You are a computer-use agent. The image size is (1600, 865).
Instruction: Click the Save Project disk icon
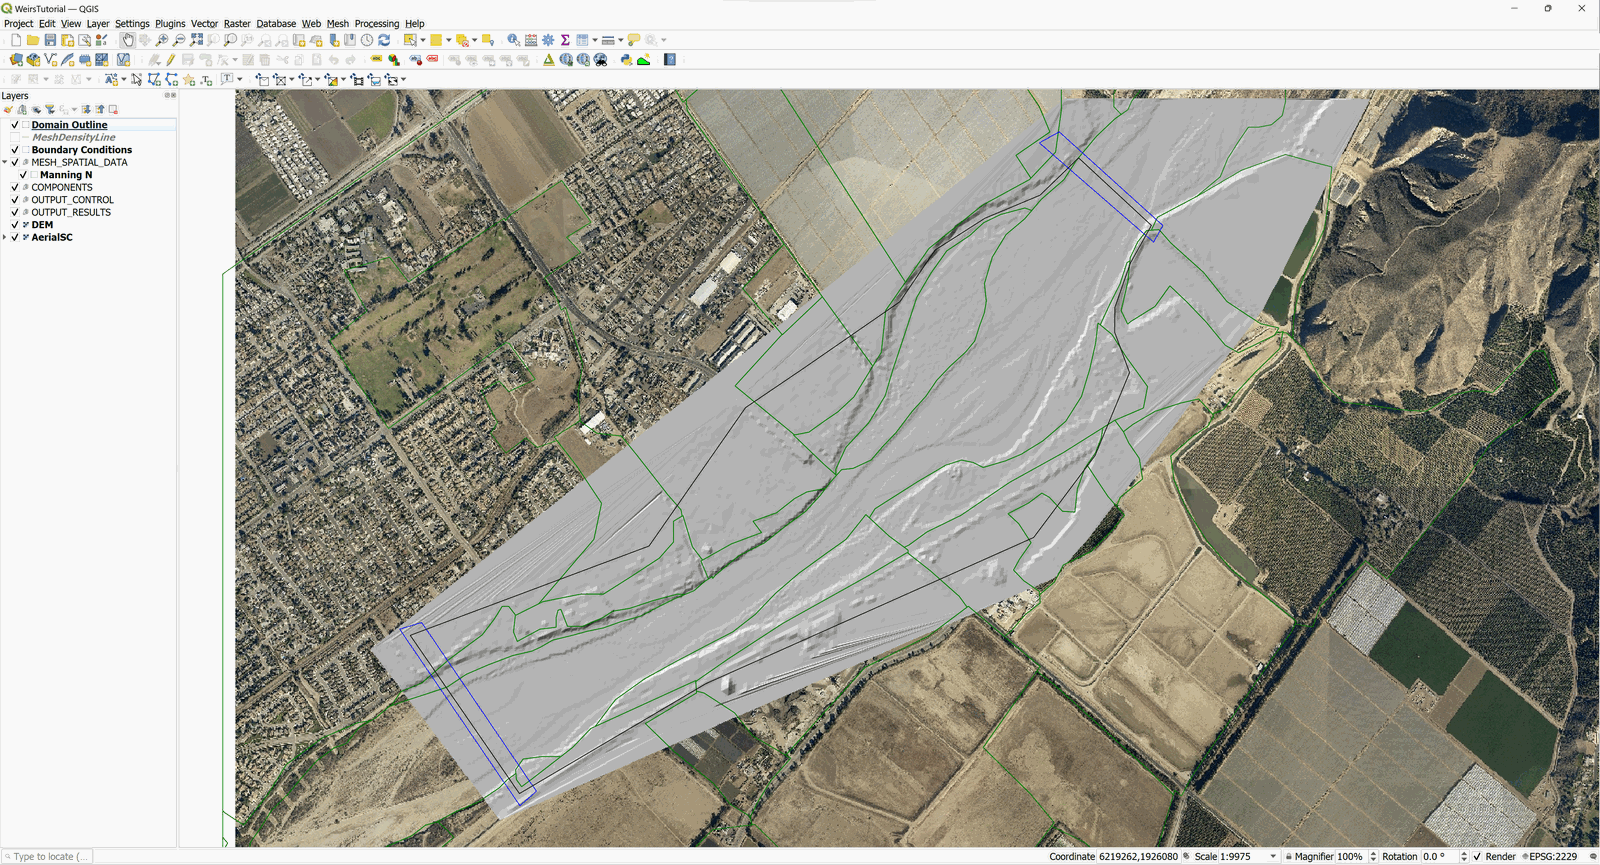click(50, 40)
